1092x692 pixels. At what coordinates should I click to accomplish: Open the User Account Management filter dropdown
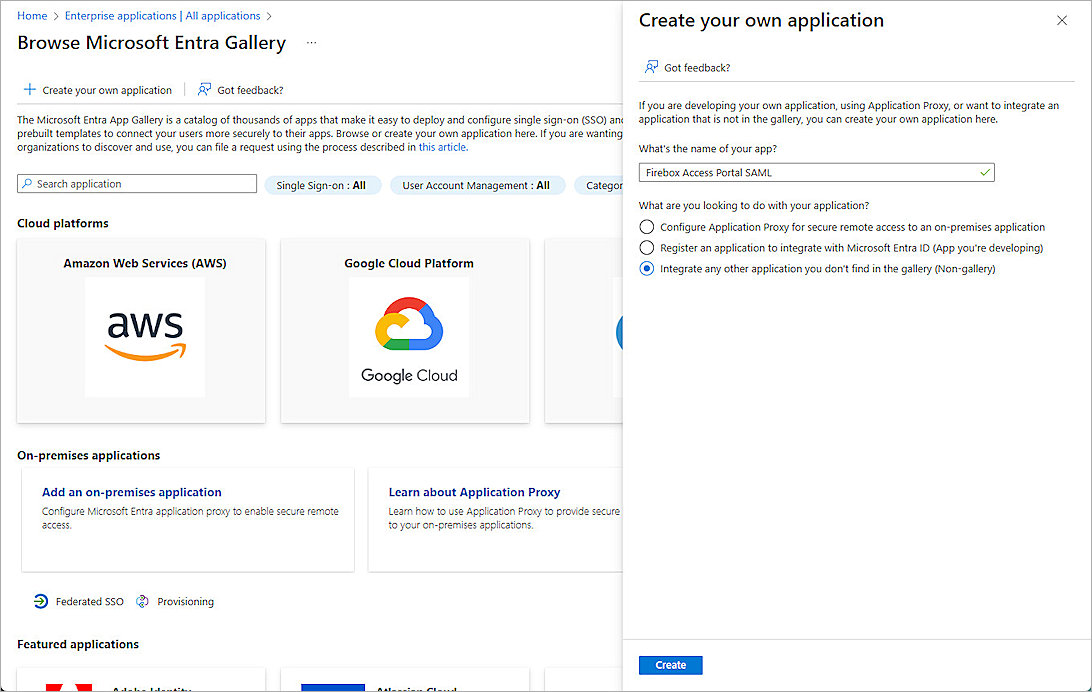click(x=477, y=184)
